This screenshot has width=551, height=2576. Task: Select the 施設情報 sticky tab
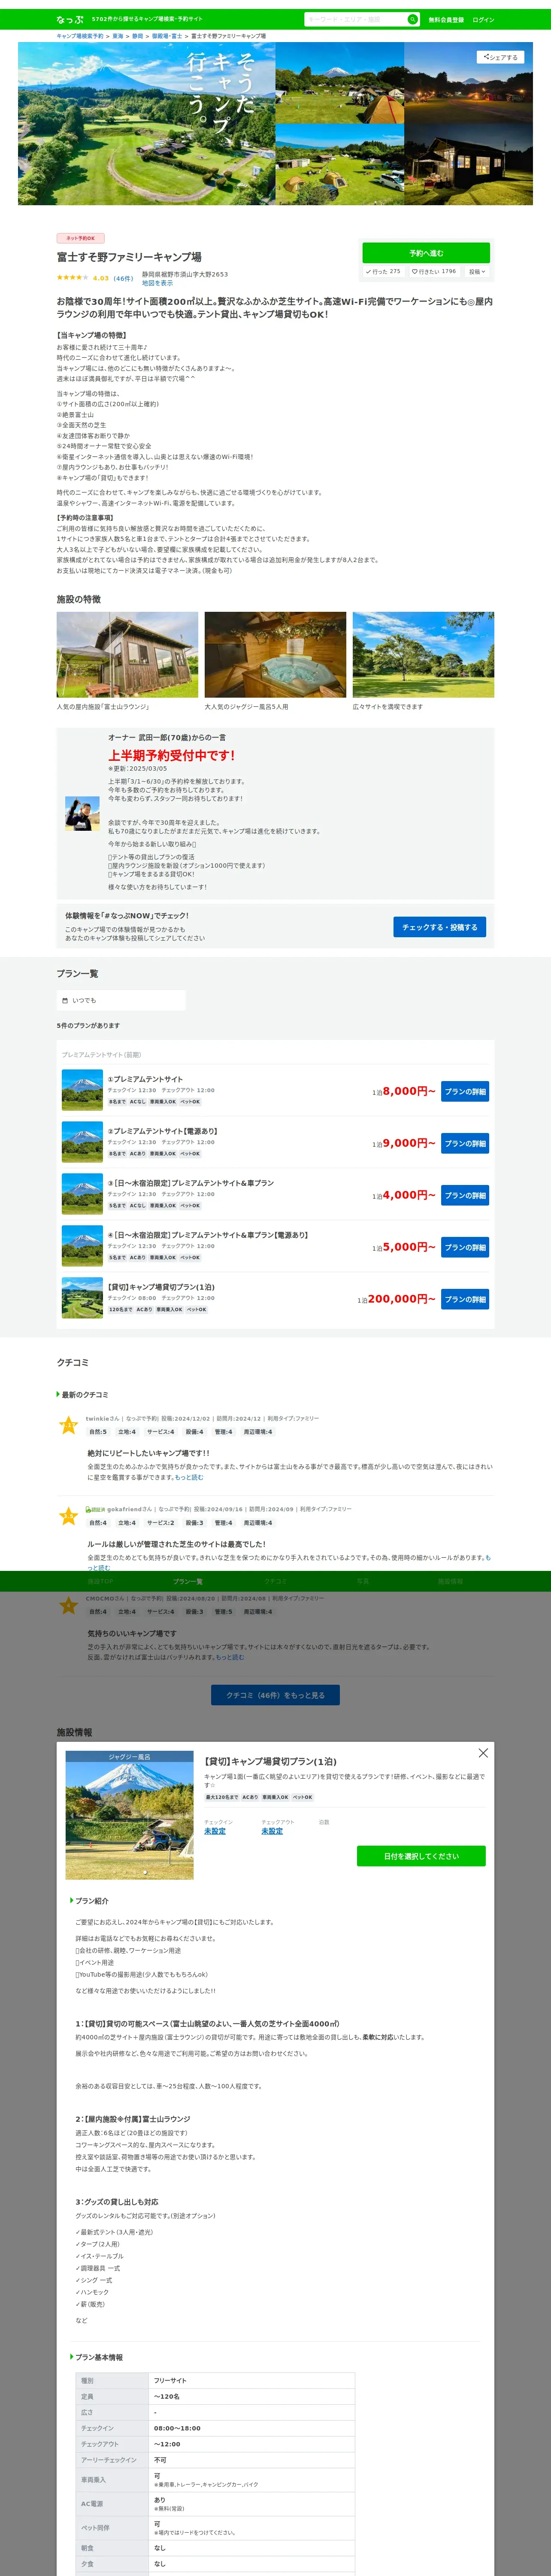tap(450, 1581)
